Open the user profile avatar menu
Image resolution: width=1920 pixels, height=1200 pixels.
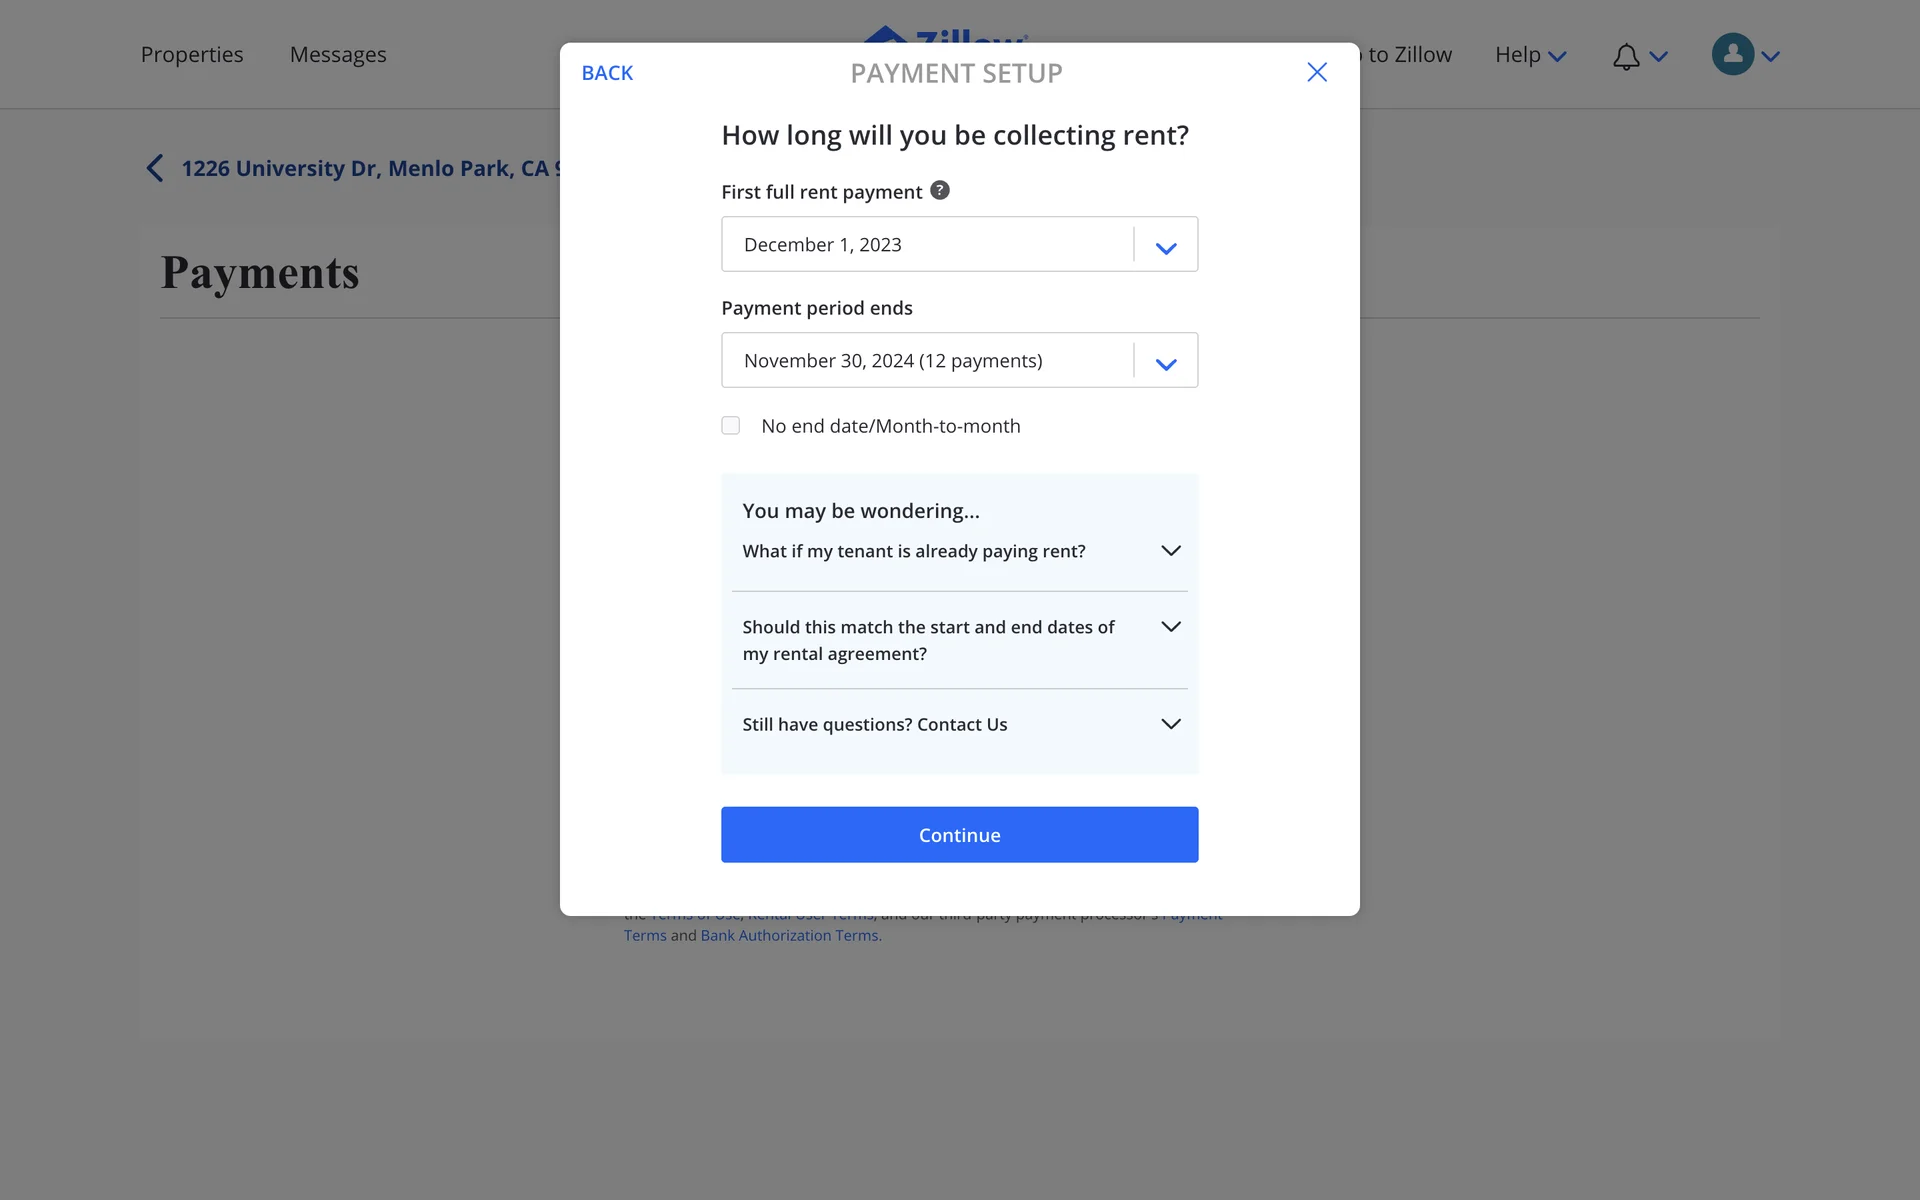pyautogui.click(x=1733, y=55)
